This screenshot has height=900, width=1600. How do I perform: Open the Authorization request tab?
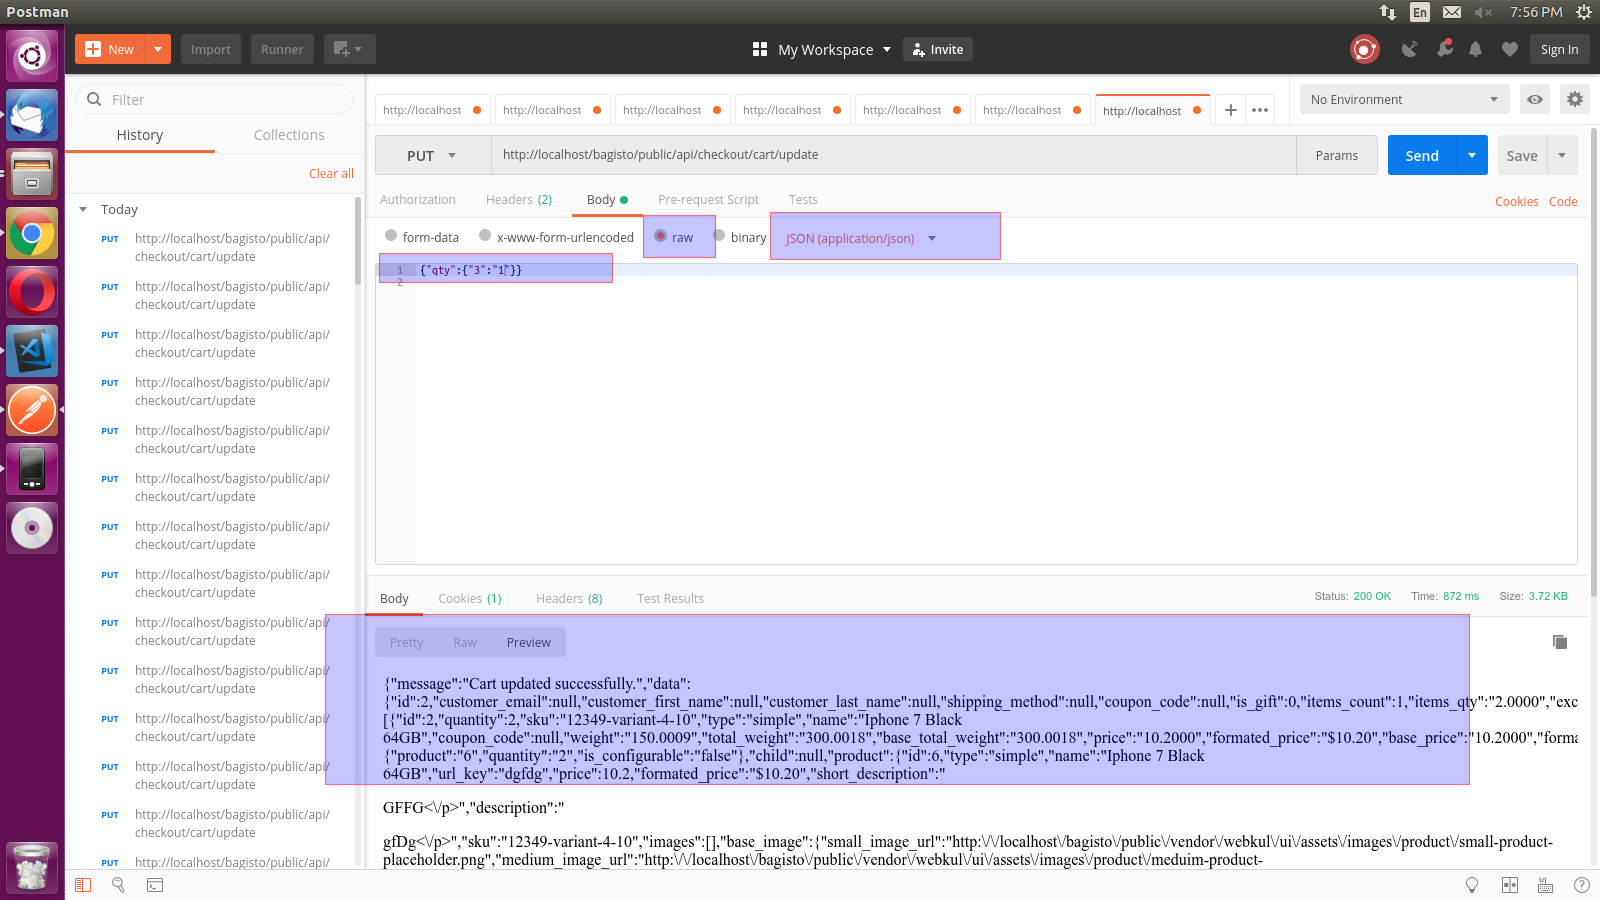point(418,199)
